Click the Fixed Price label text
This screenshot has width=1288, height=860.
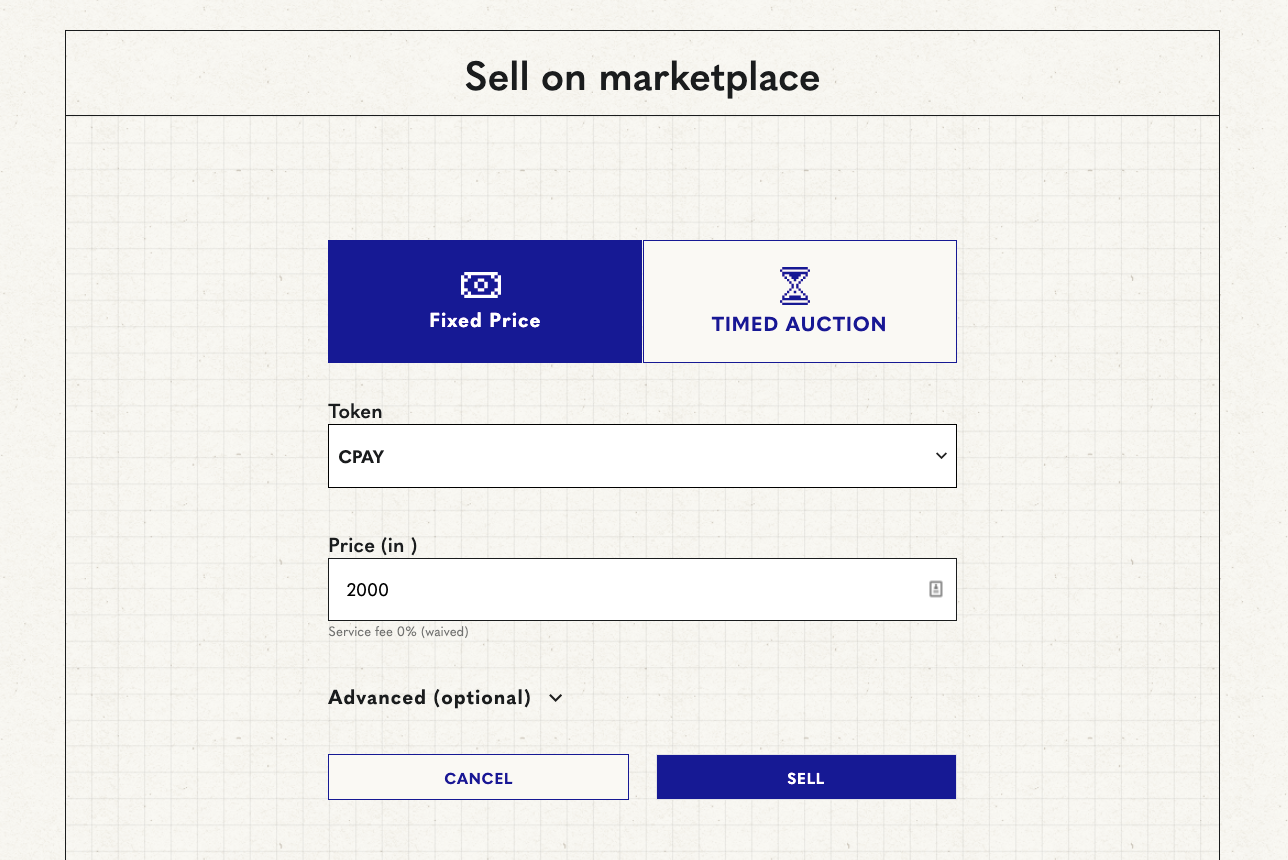pos(485,321)
